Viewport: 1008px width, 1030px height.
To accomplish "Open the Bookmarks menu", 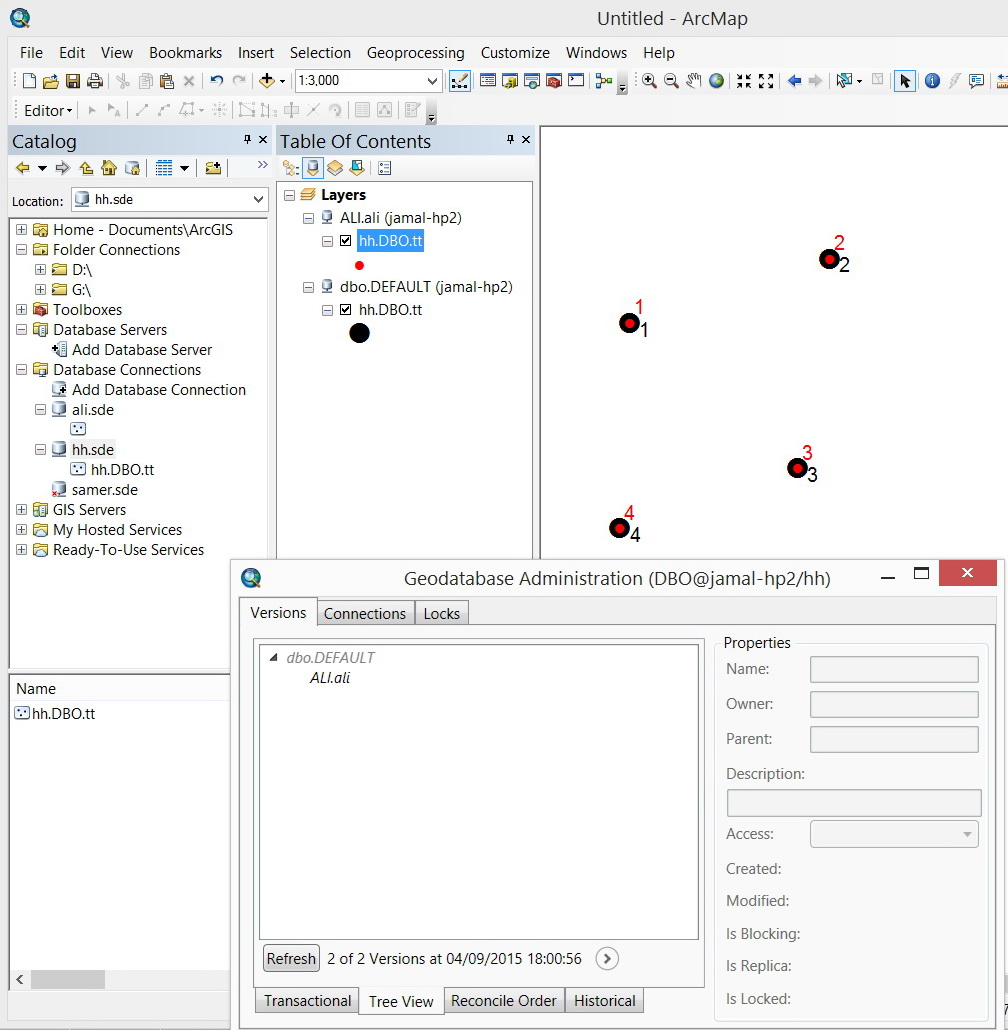I will pyautogui.click(x=185, y=53).
